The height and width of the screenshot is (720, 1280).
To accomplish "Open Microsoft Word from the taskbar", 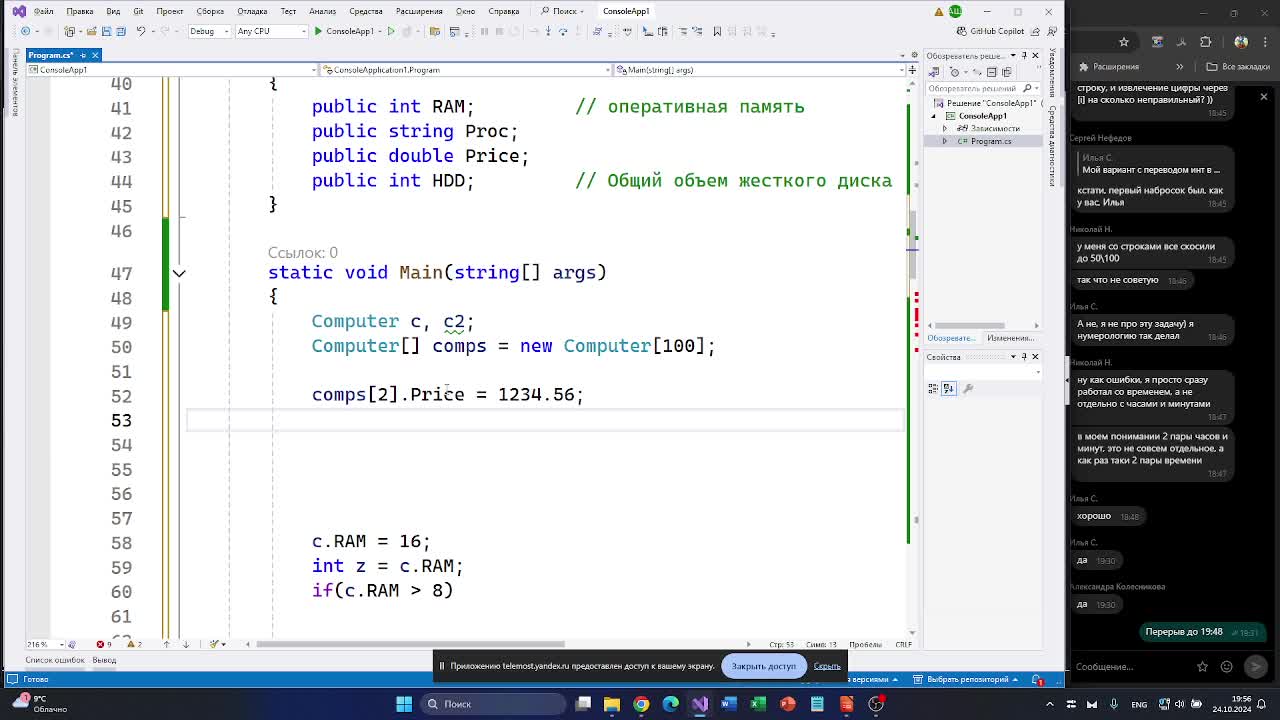I will click(729, 704).
